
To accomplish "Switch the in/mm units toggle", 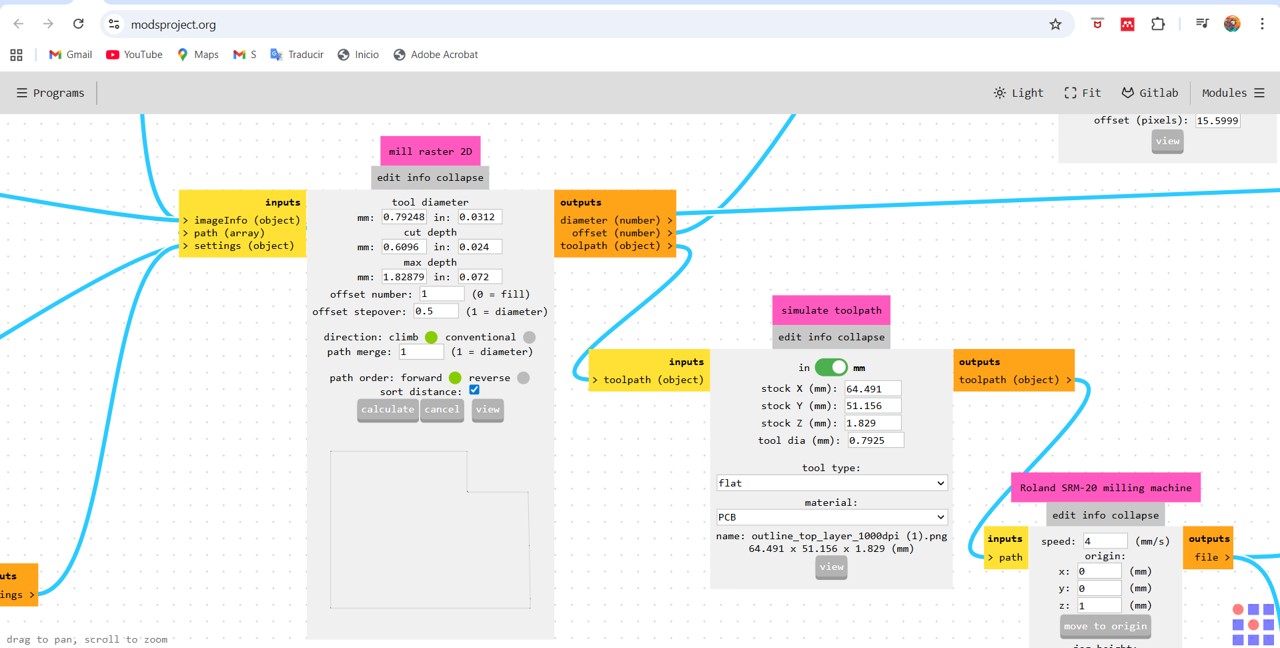I will [831, 367].
